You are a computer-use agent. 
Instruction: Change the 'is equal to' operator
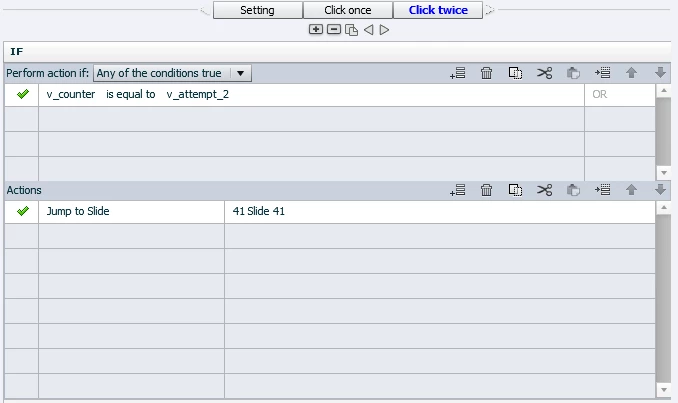131,94
